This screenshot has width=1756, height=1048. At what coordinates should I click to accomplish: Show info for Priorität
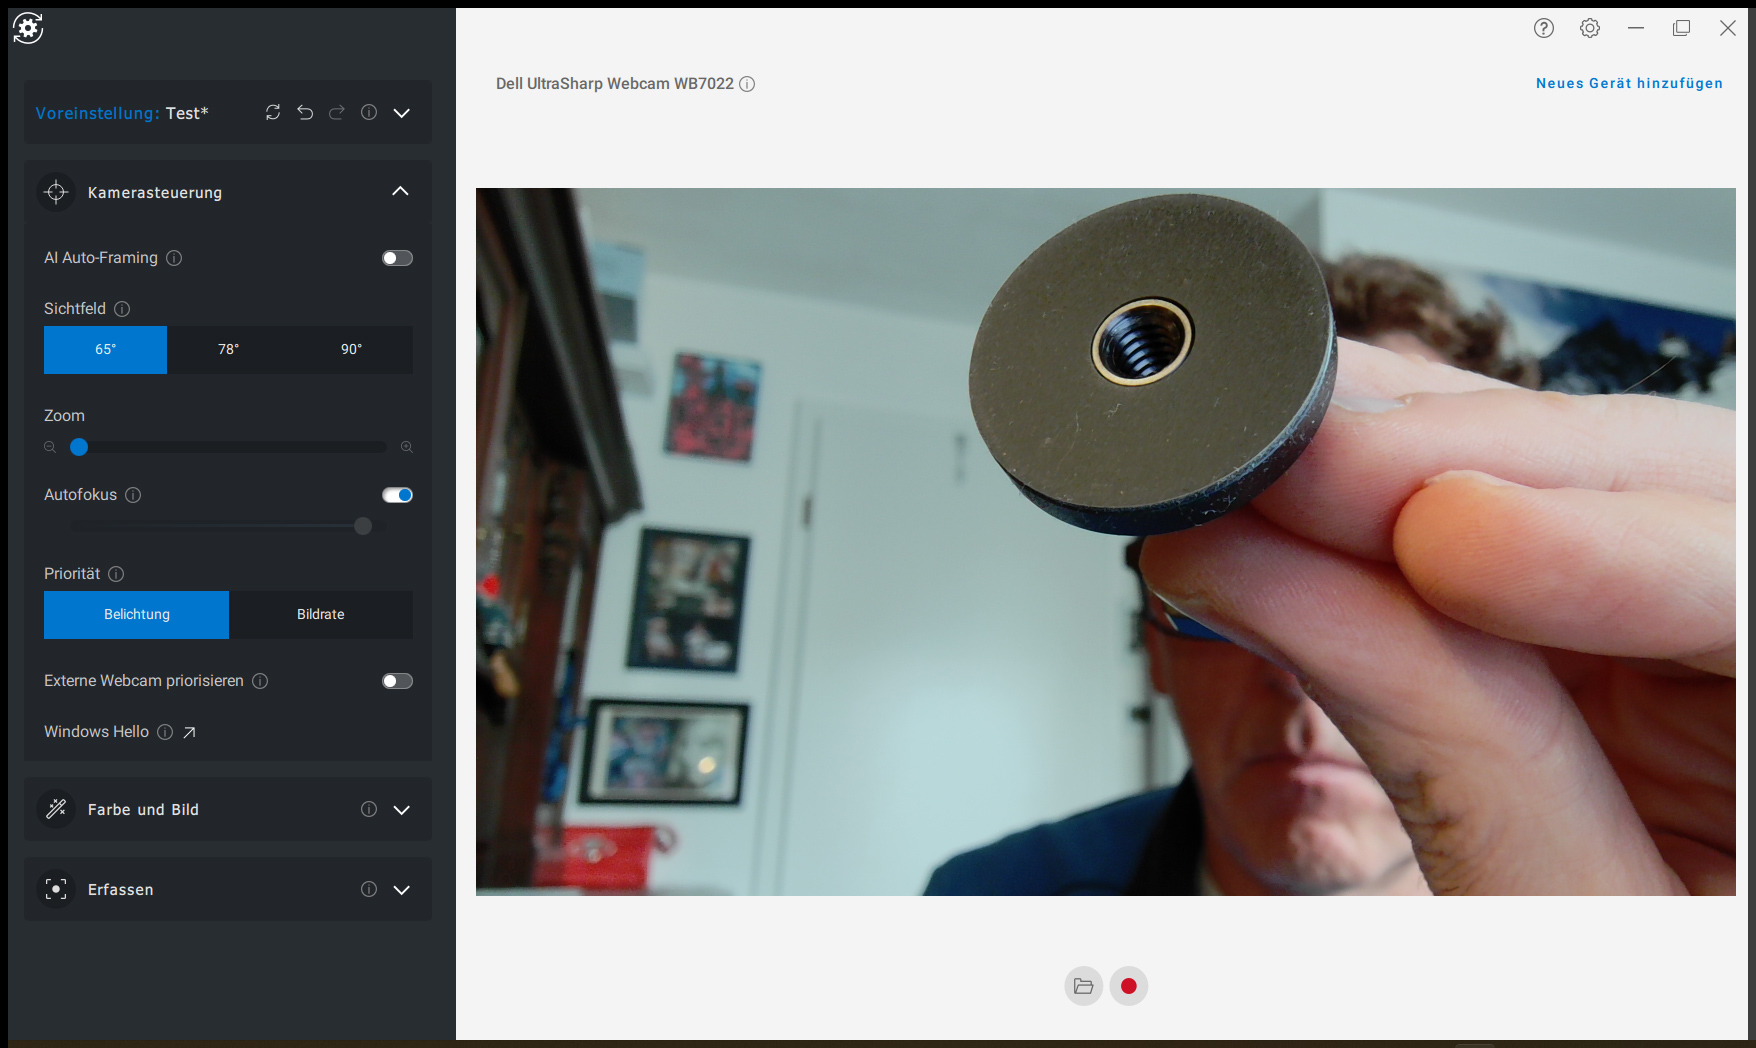coord(116,574)
